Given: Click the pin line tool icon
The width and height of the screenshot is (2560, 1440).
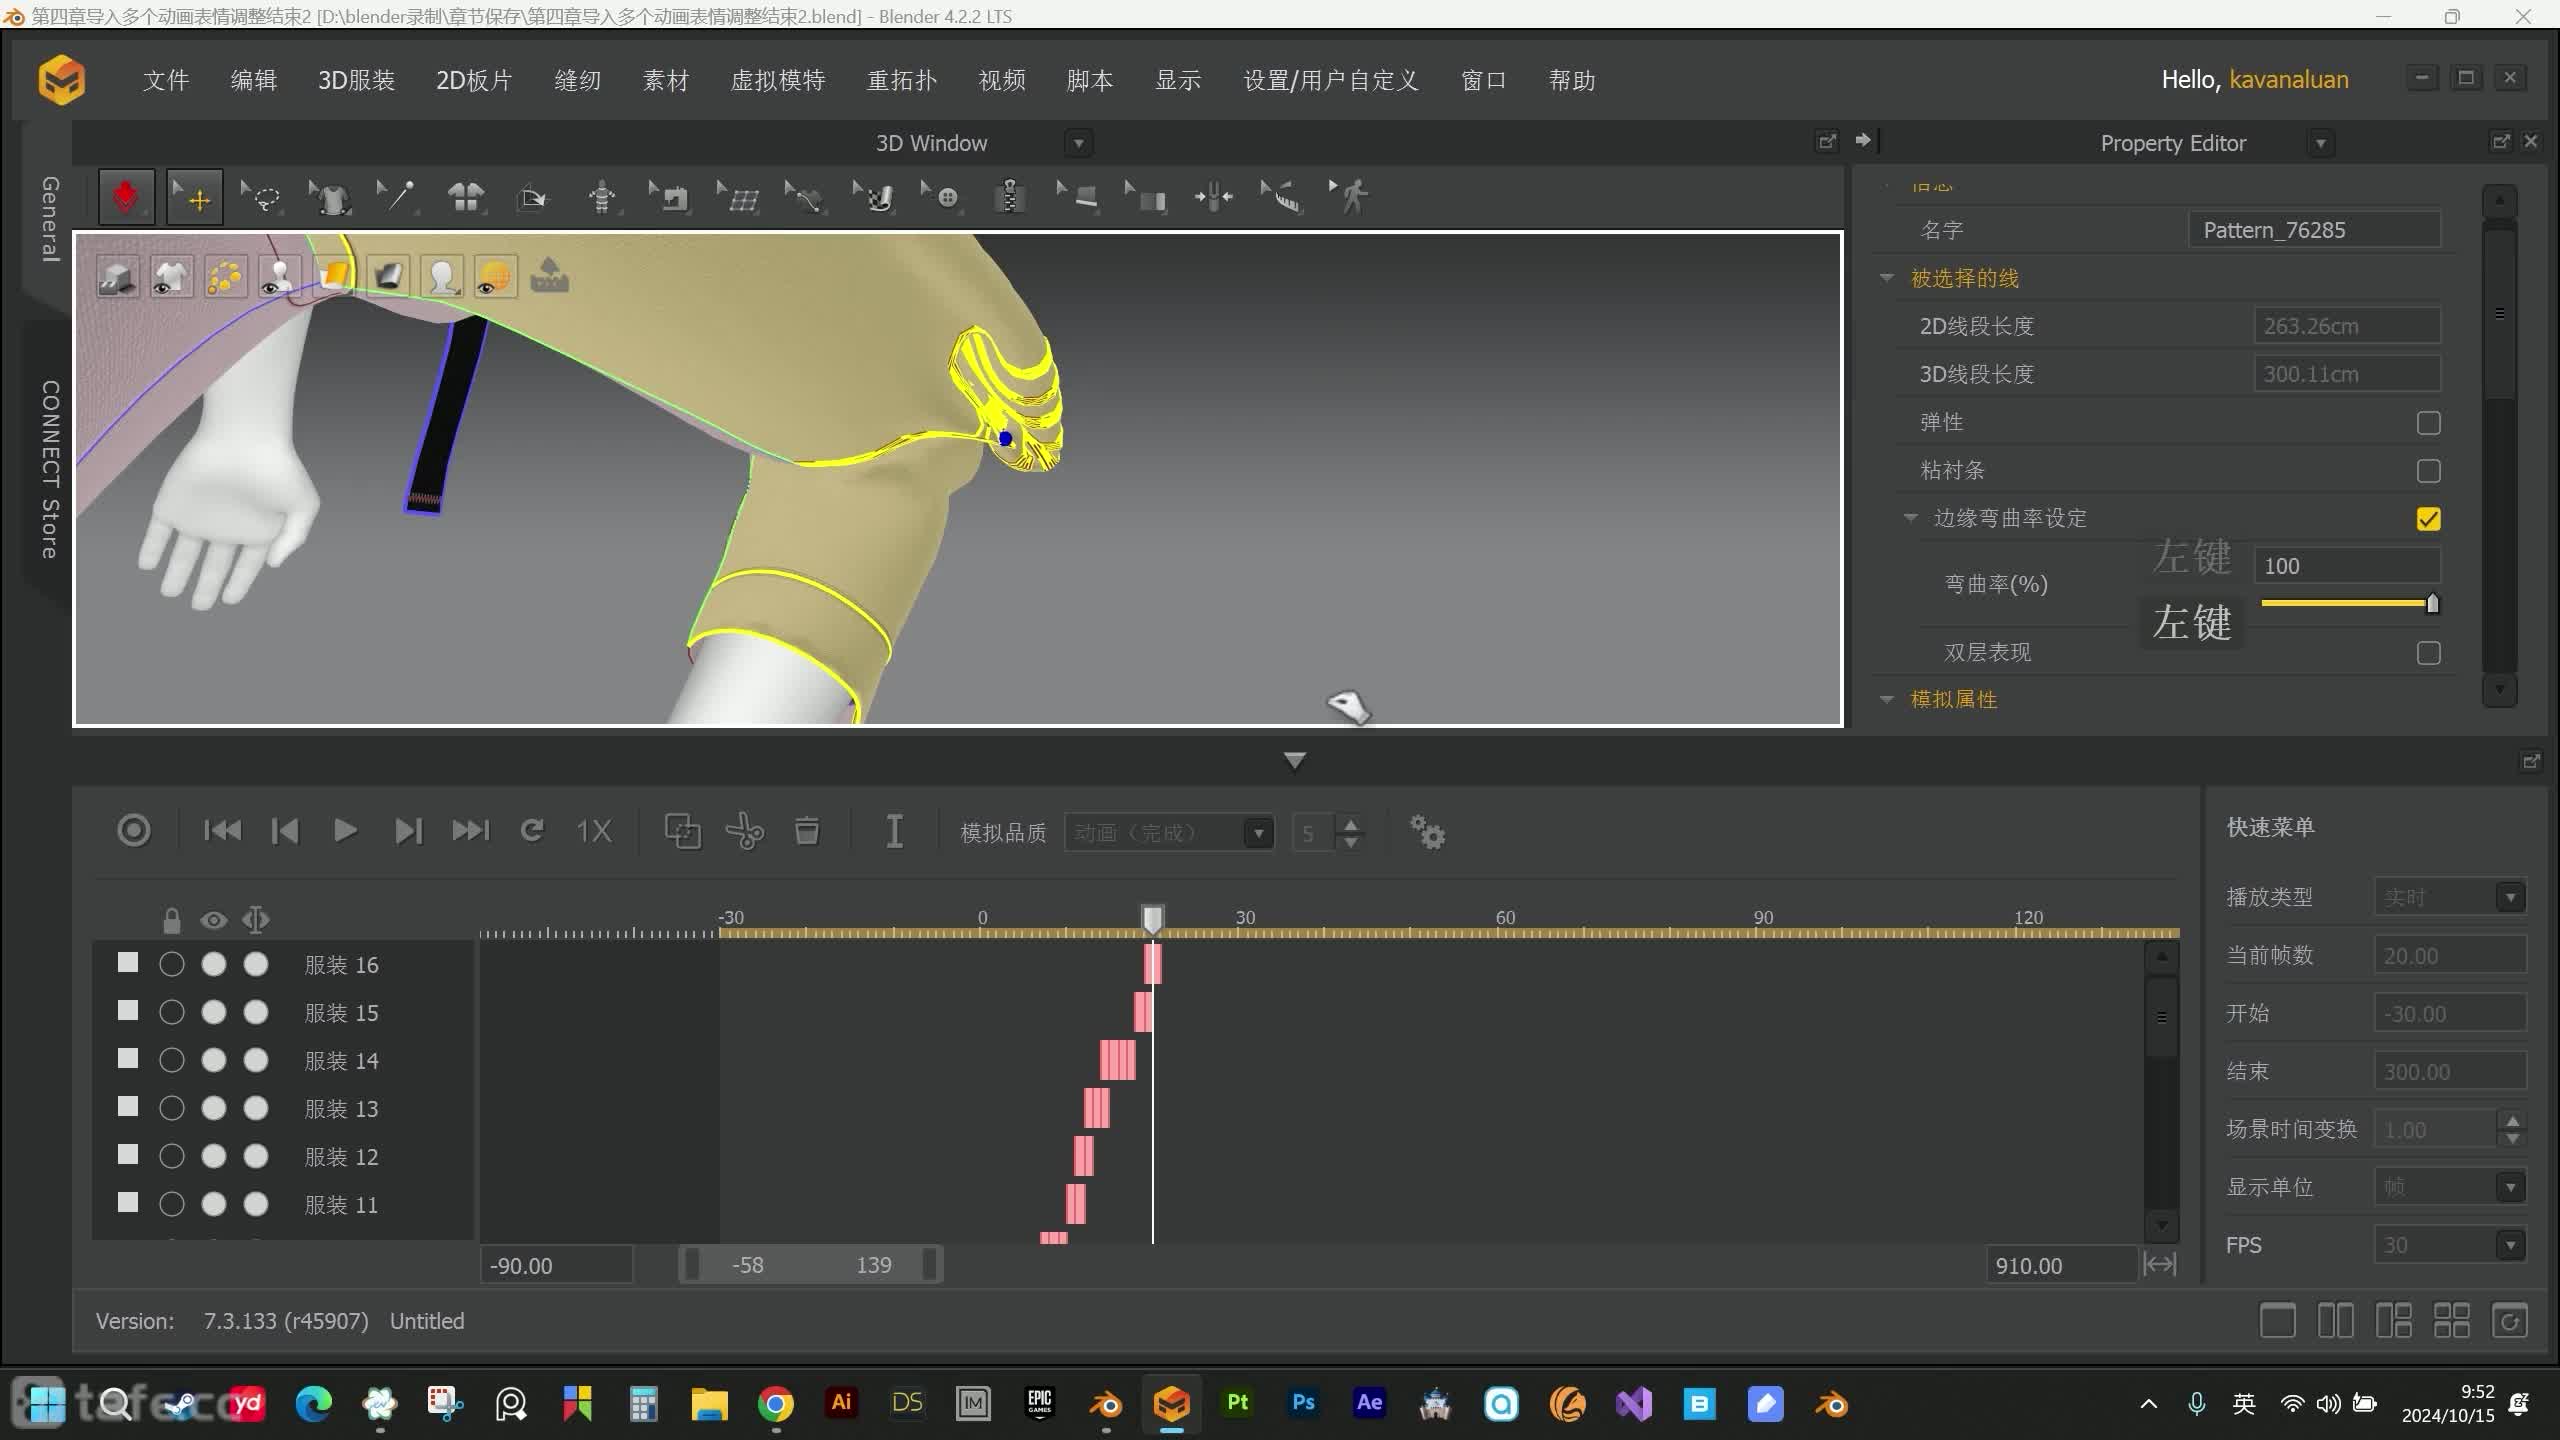Looking at the screenshot, I should [x=398, y=196].
